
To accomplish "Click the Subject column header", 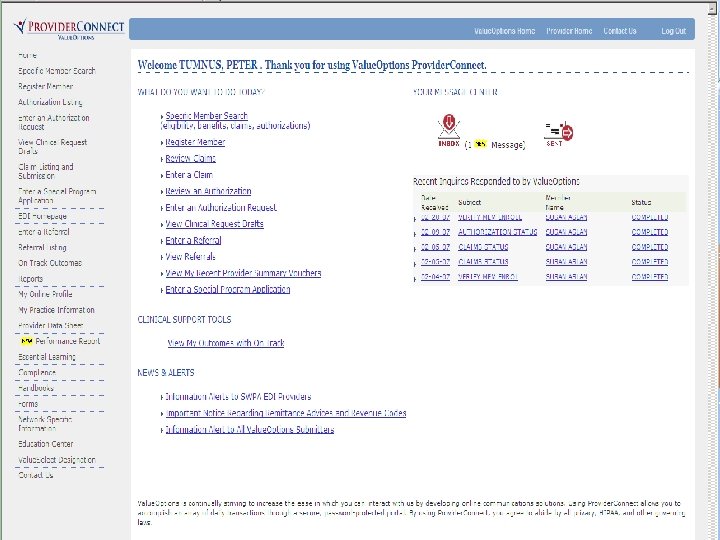I will point(469,202).
